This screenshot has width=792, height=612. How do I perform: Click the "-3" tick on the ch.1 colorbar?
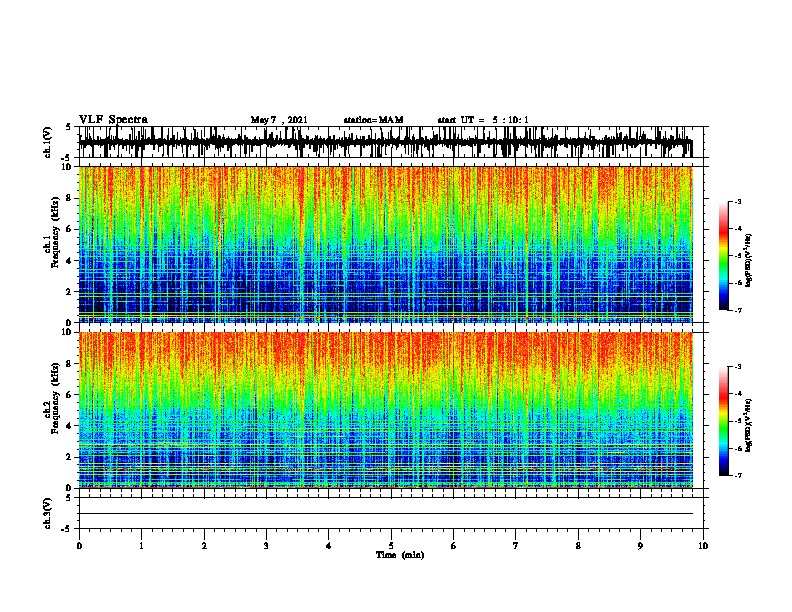(x=738, y=201)
